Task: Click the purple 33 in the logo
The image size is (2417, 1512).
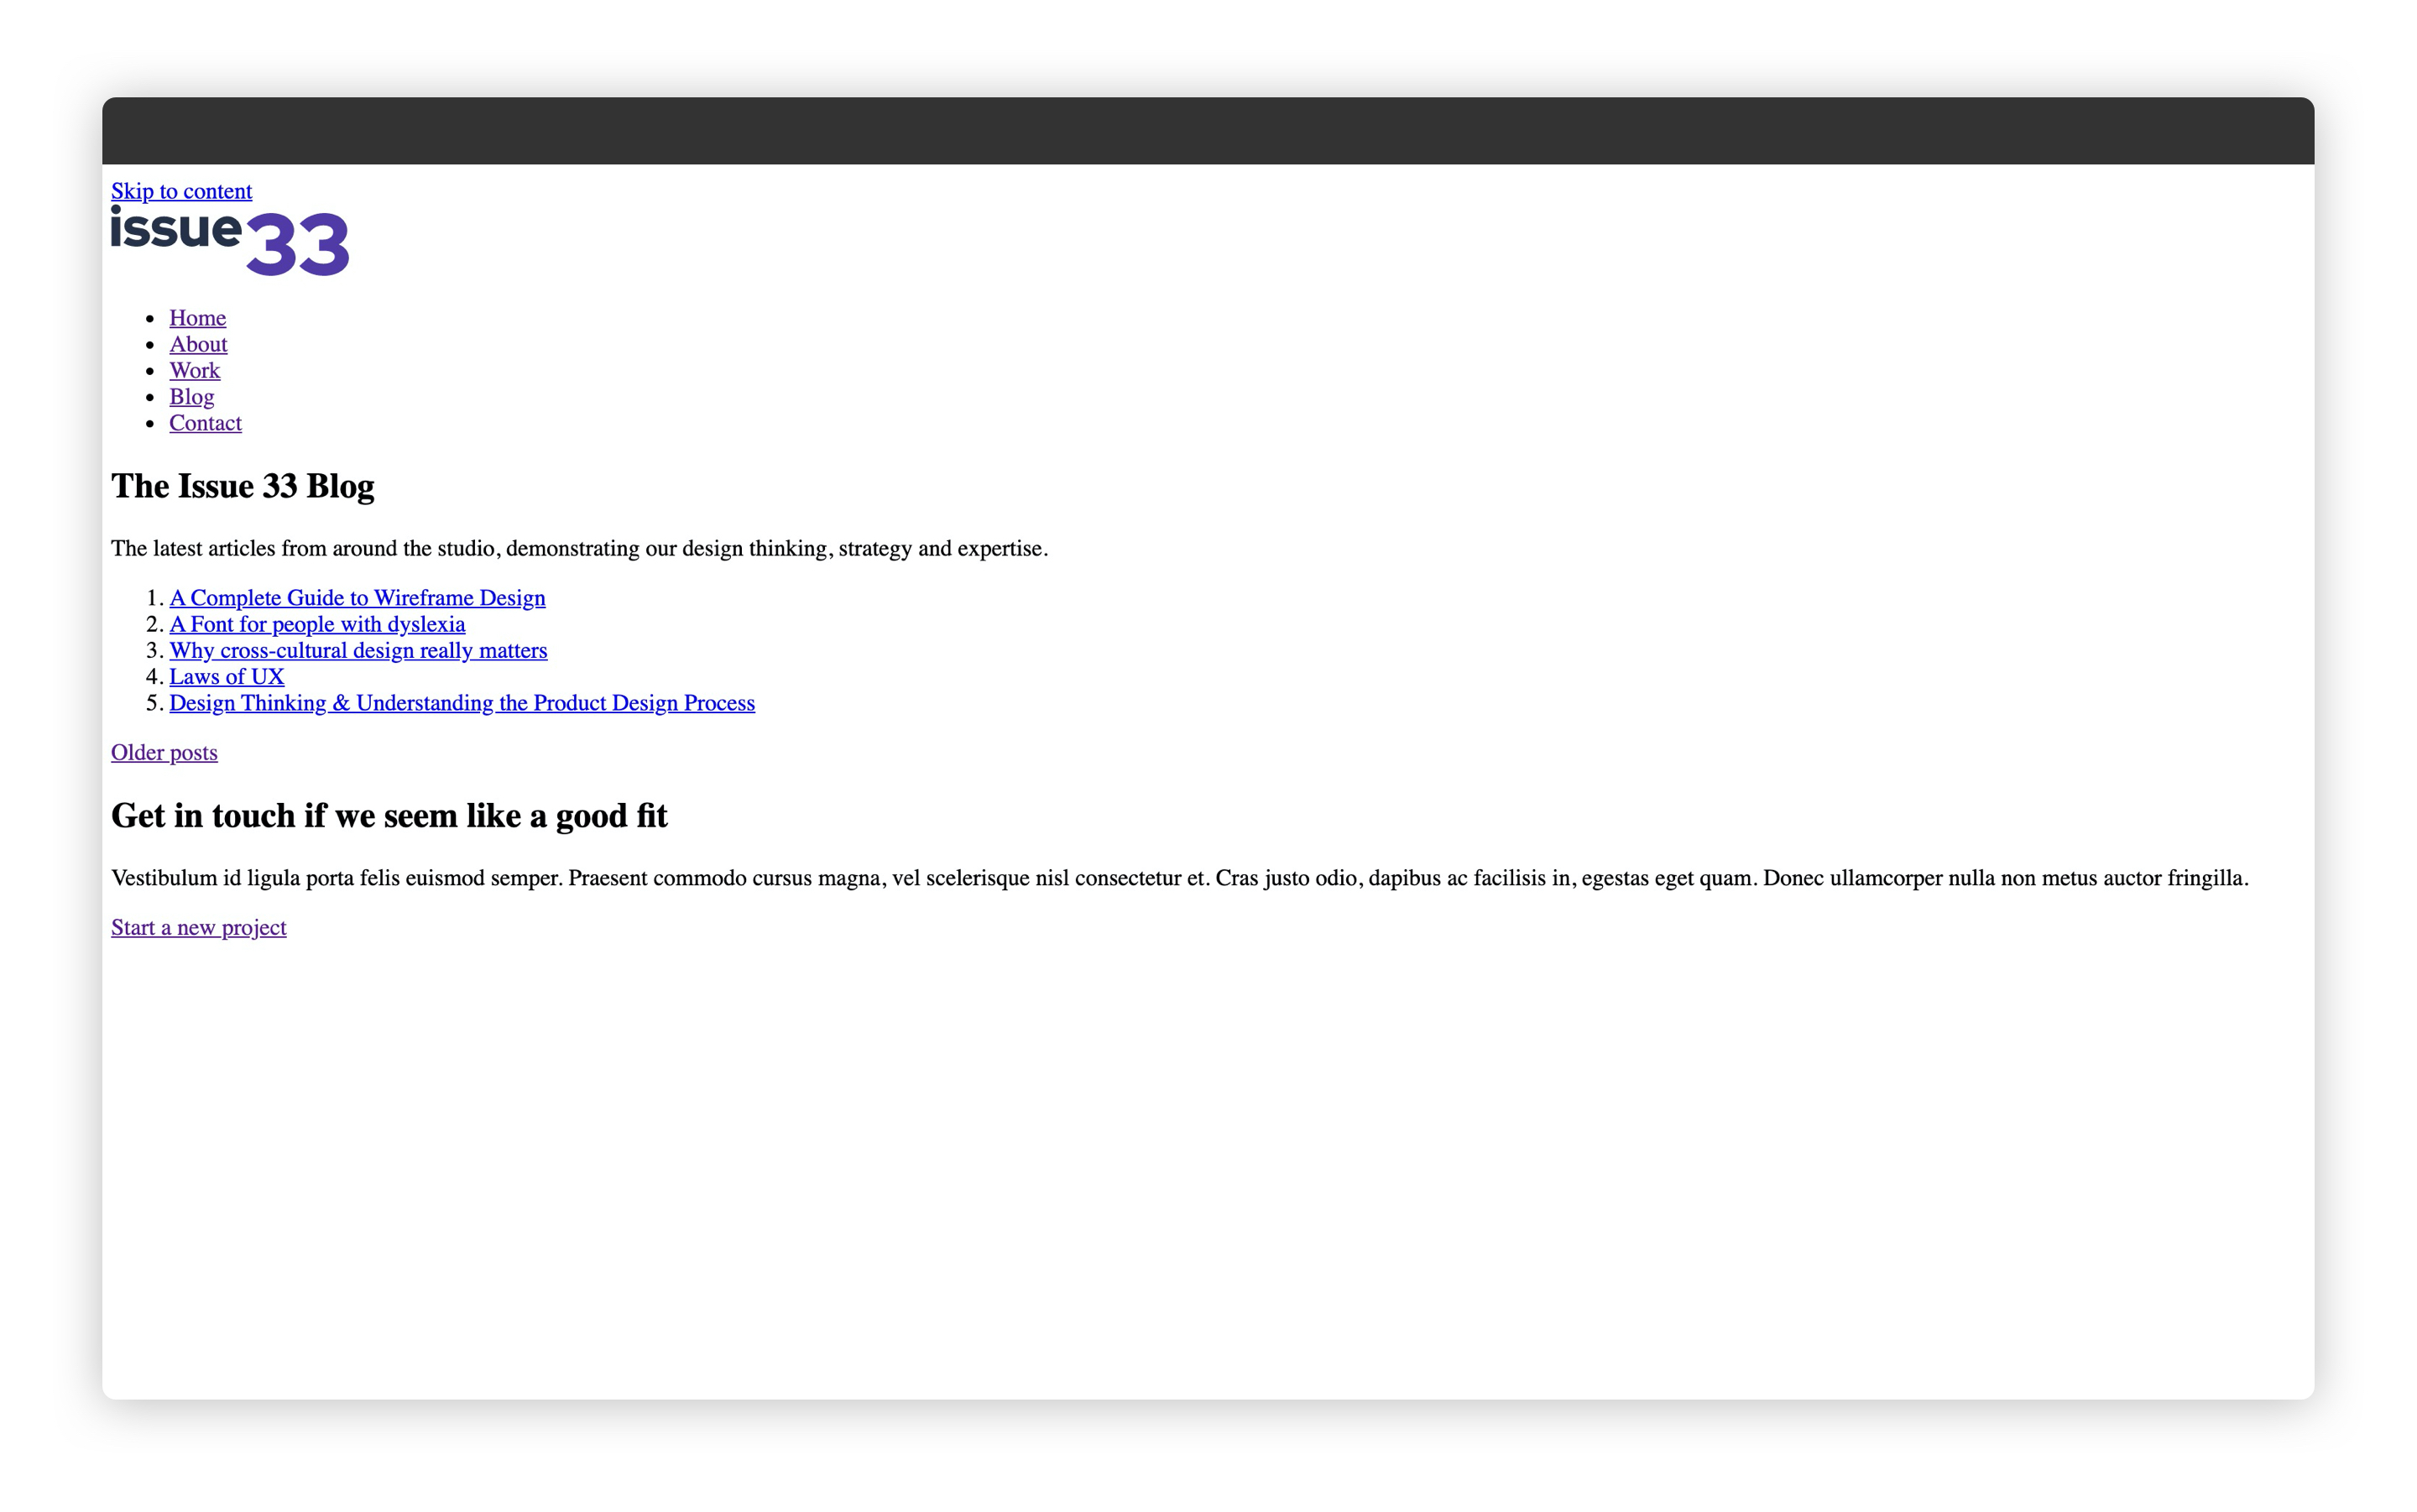Action: point(297,244)
